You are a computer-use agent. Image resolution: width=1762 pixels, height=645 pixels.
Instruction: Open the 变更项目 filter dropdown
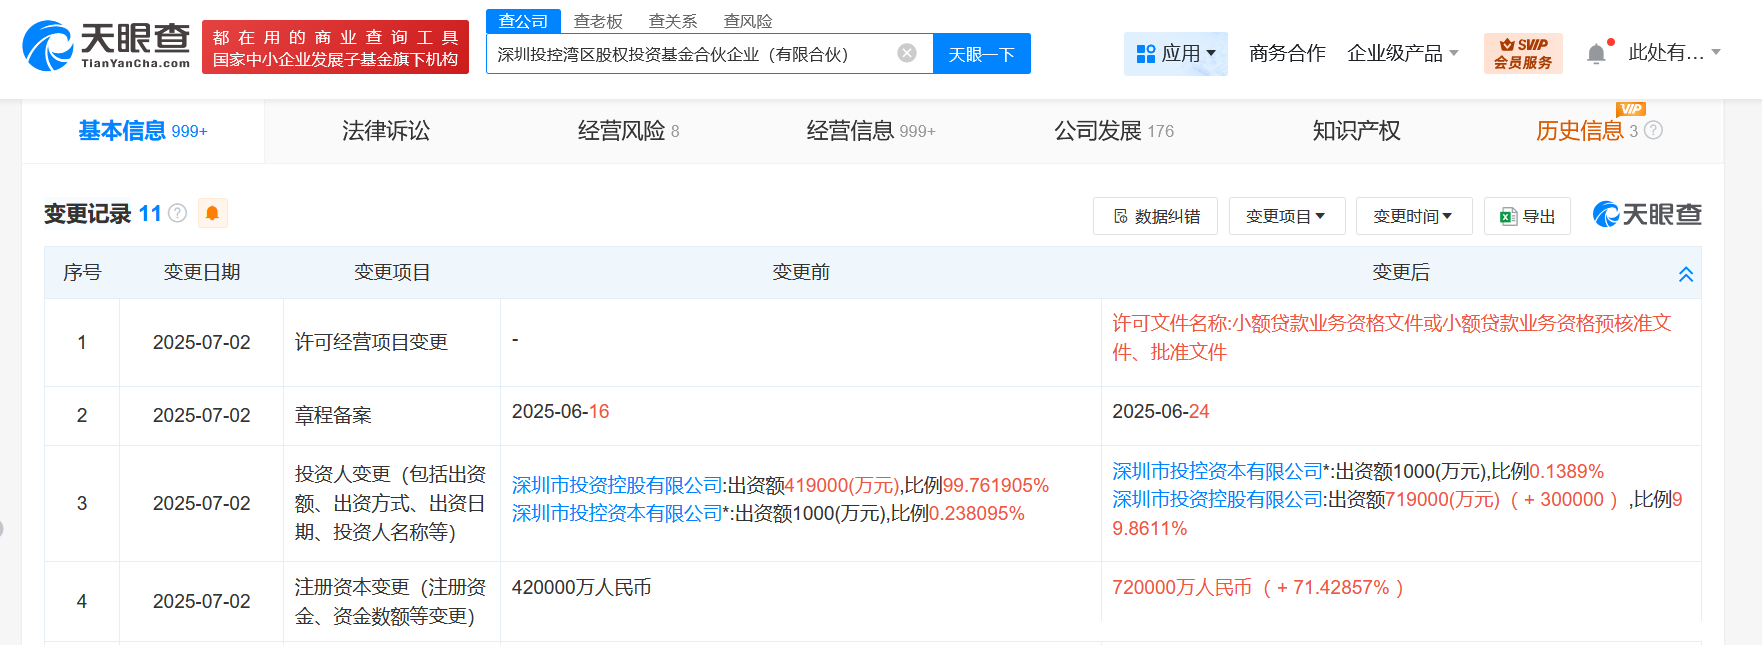pyautogui.click(x=1286, y=216)
